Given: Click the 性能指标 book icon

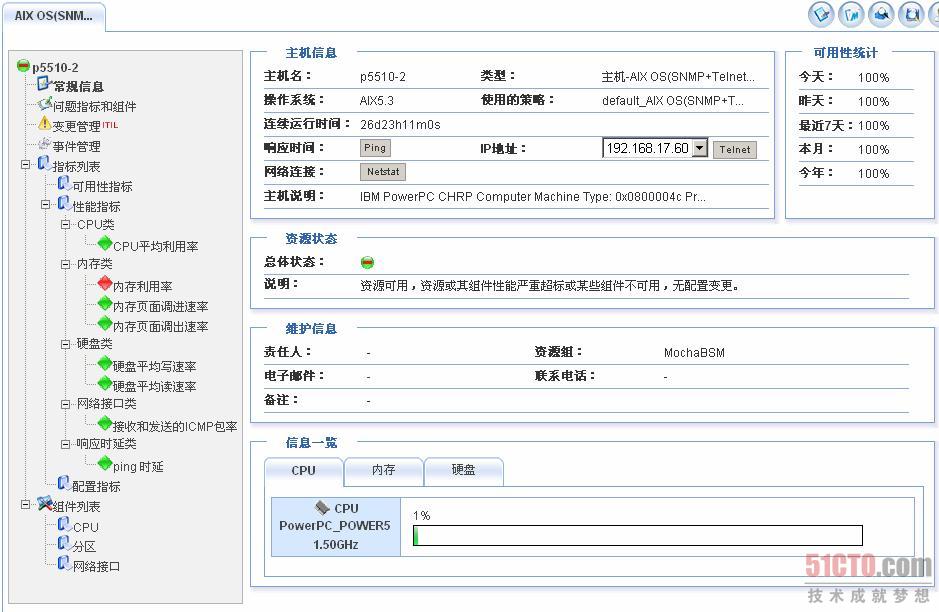Looking at the screenshot, I should pos(64,204).
